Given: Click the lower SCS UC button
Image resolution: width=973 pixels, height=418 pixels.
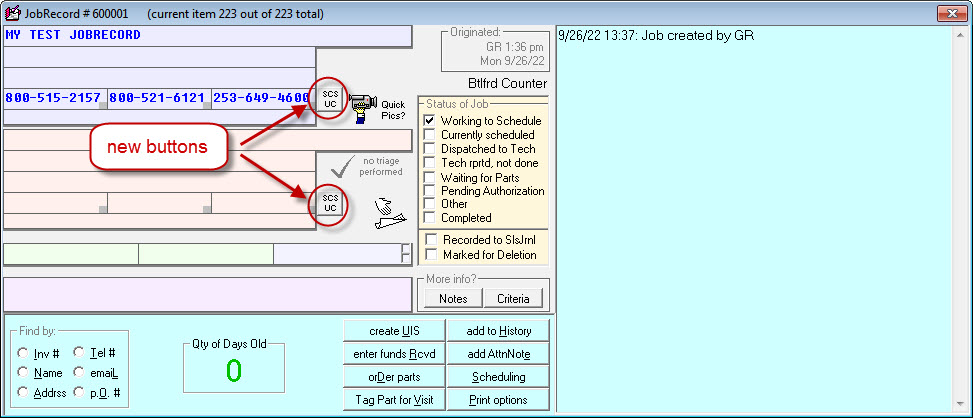Looking at the screenshot, I should tap(330, 204).
